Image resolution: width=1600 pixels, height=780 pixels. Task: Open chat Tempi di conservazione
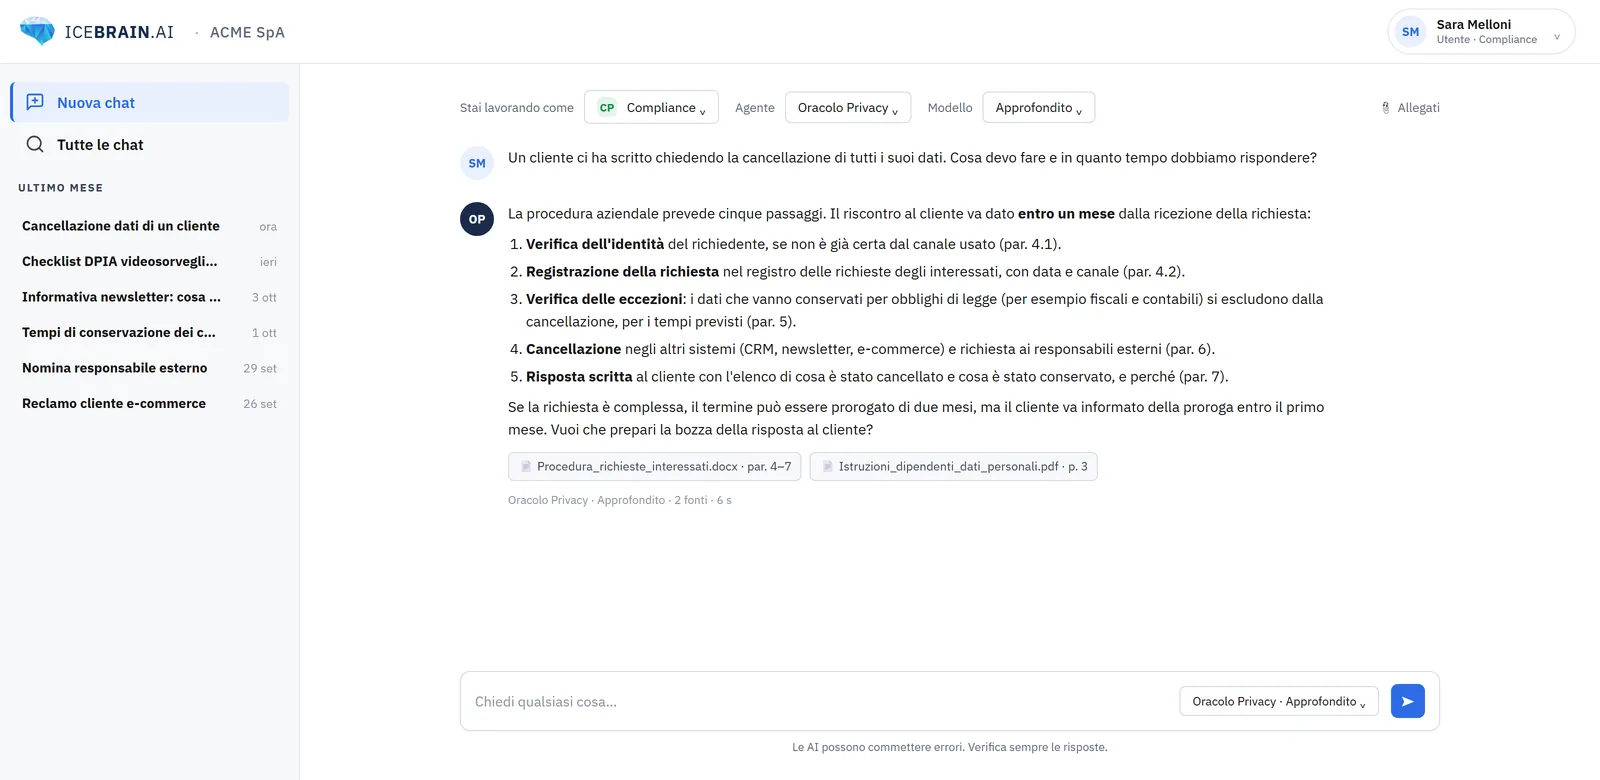(150, 333)
